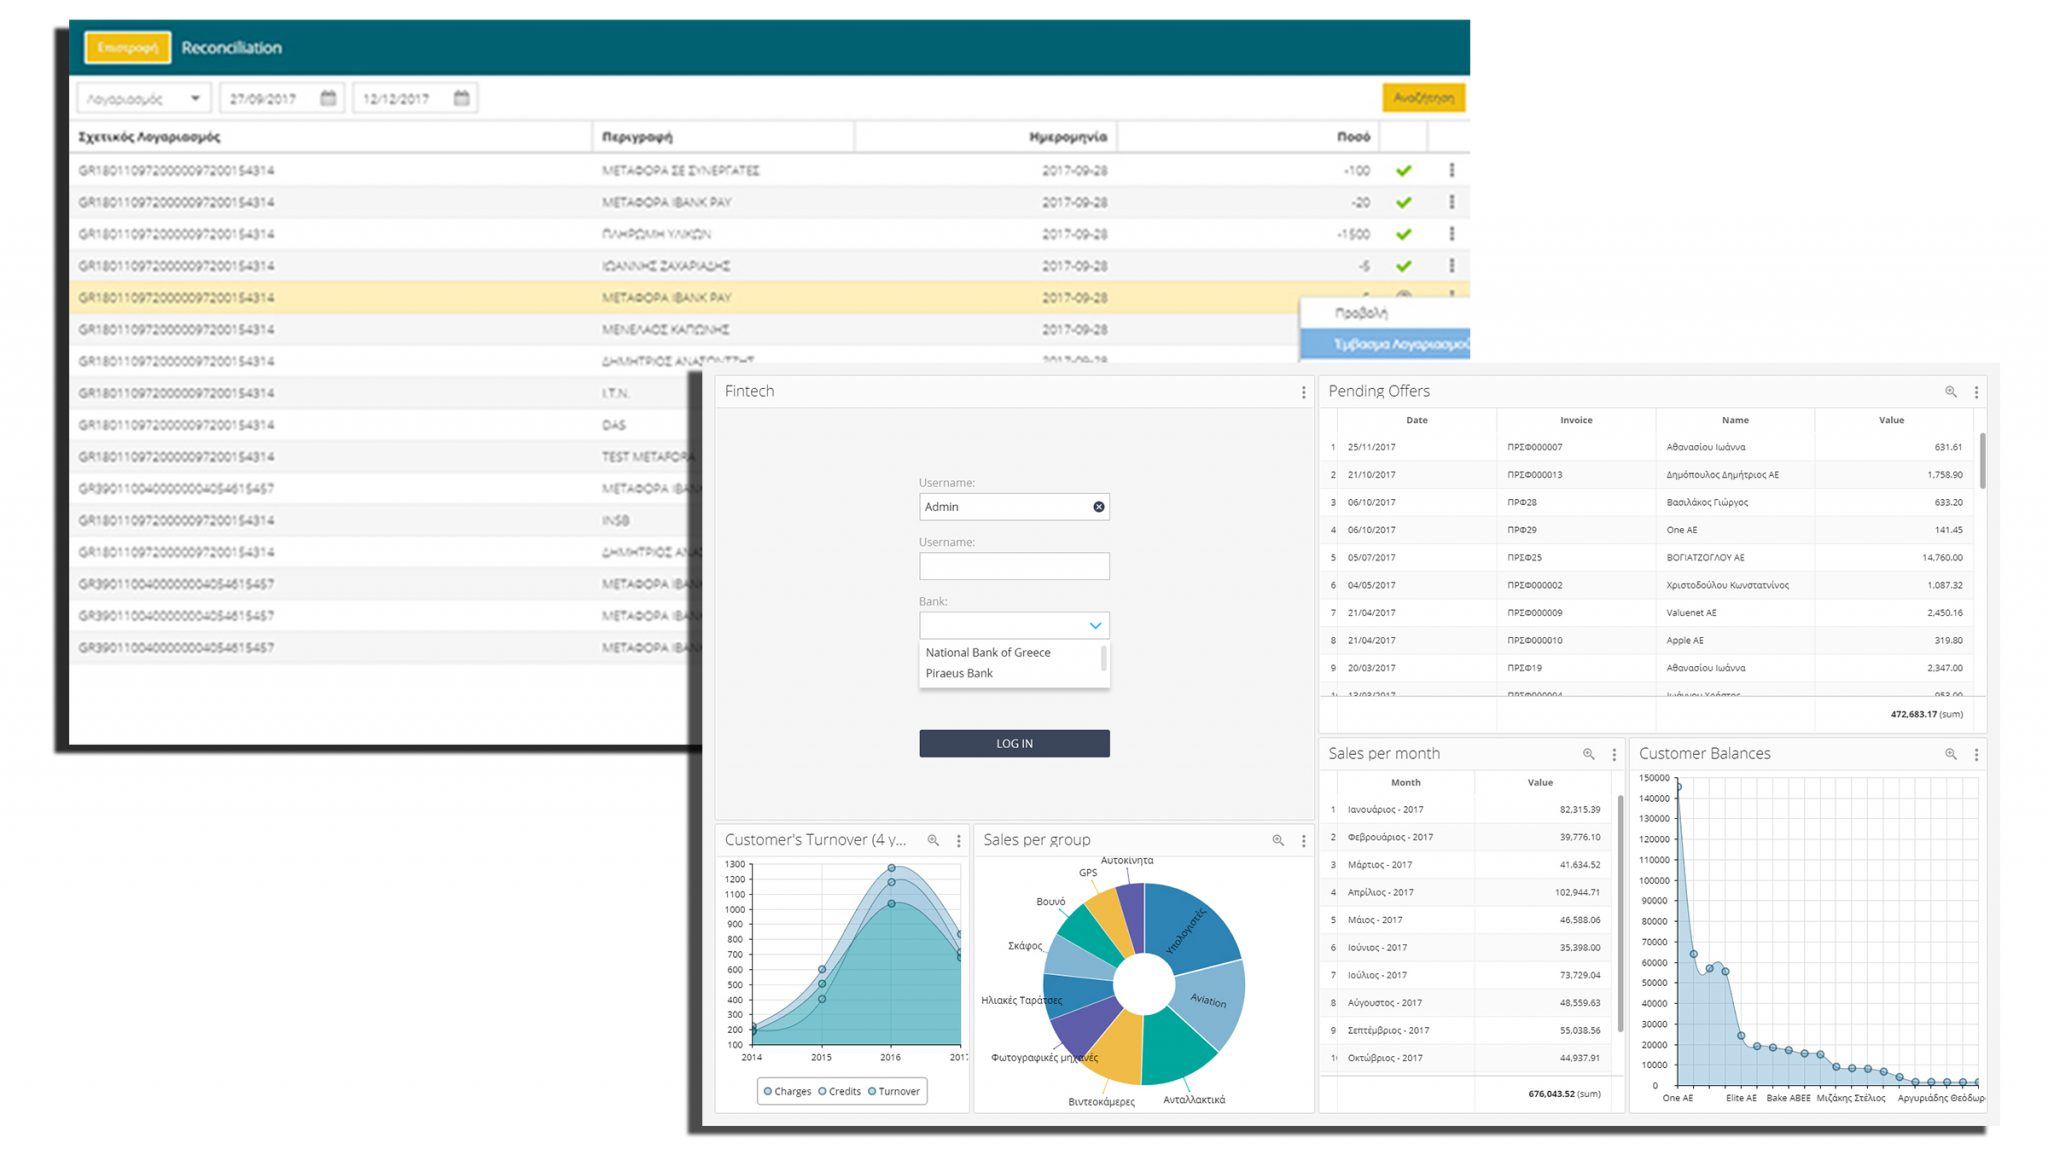Open the three-dot menu for the -1500 row

tap(1452, 235)
